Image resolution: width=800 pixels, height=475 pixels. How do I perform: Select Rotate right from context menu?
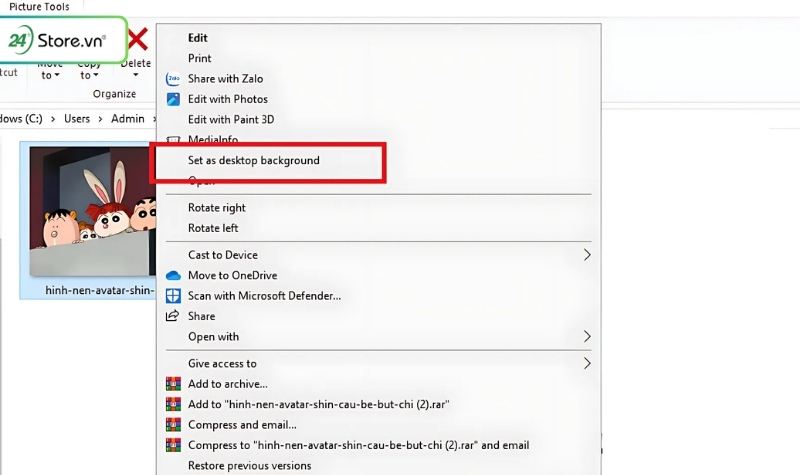[x=216, y=208]
